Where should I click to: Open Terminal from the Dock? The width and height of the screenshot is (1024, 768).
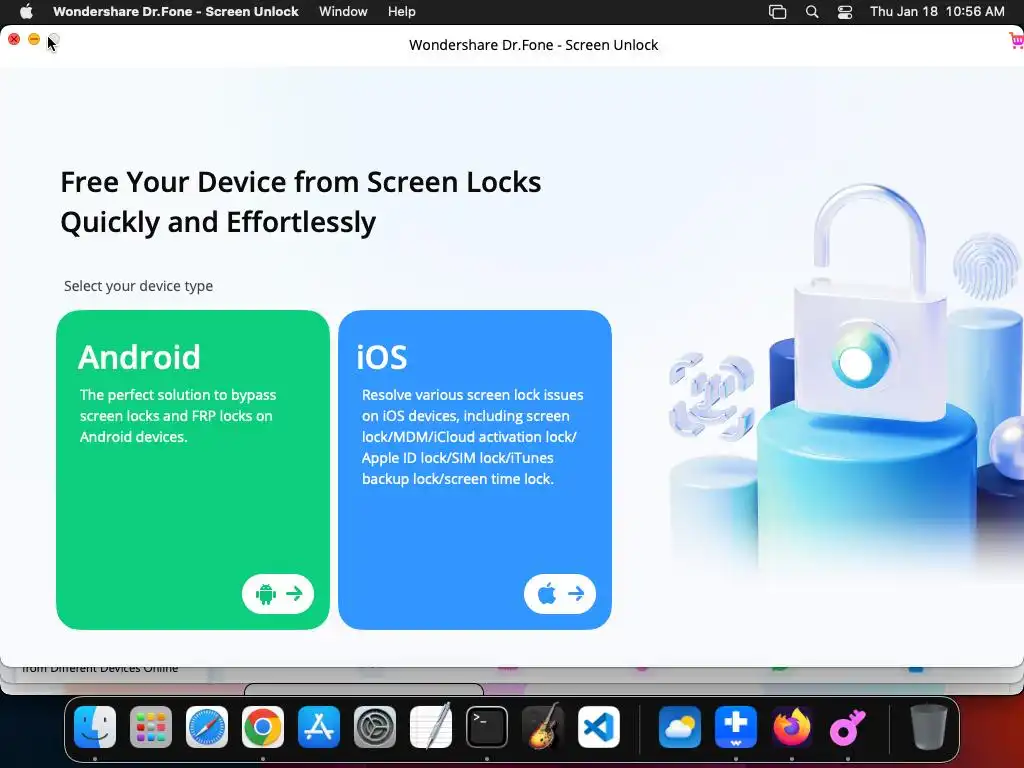(x=487, y=727)
